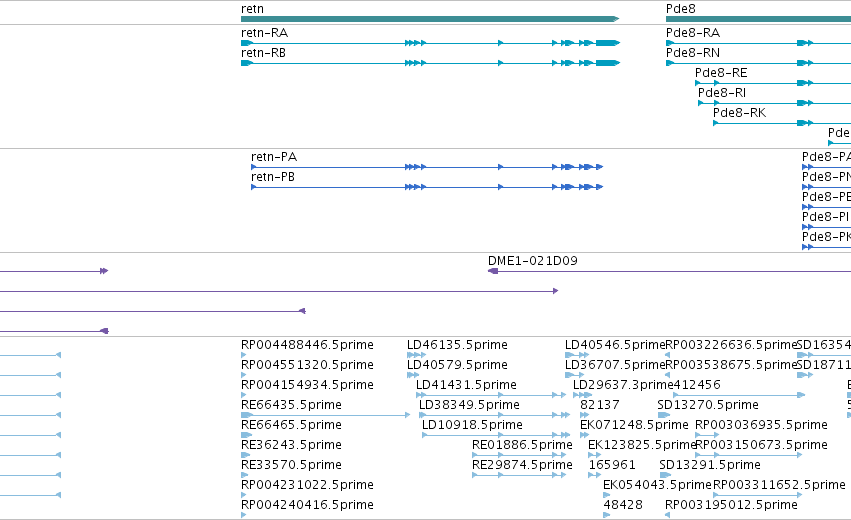Click the DME1-021D09 clone label
Viewport: 851px width, 520px height.
[x=532, y=261]
